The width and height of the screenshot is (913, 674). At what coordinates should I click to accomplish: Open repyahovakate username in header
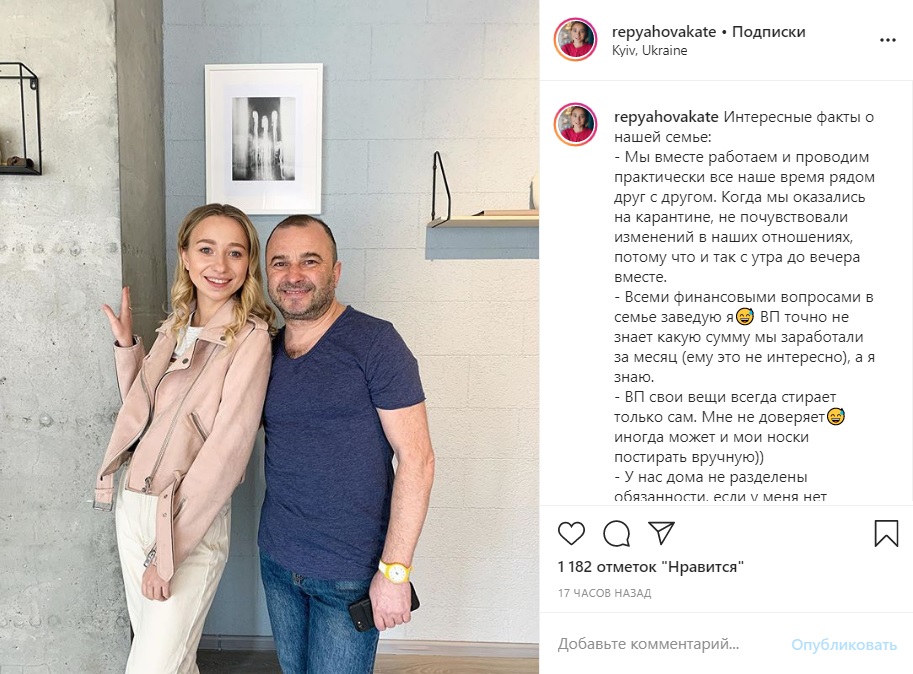[664, 31]
